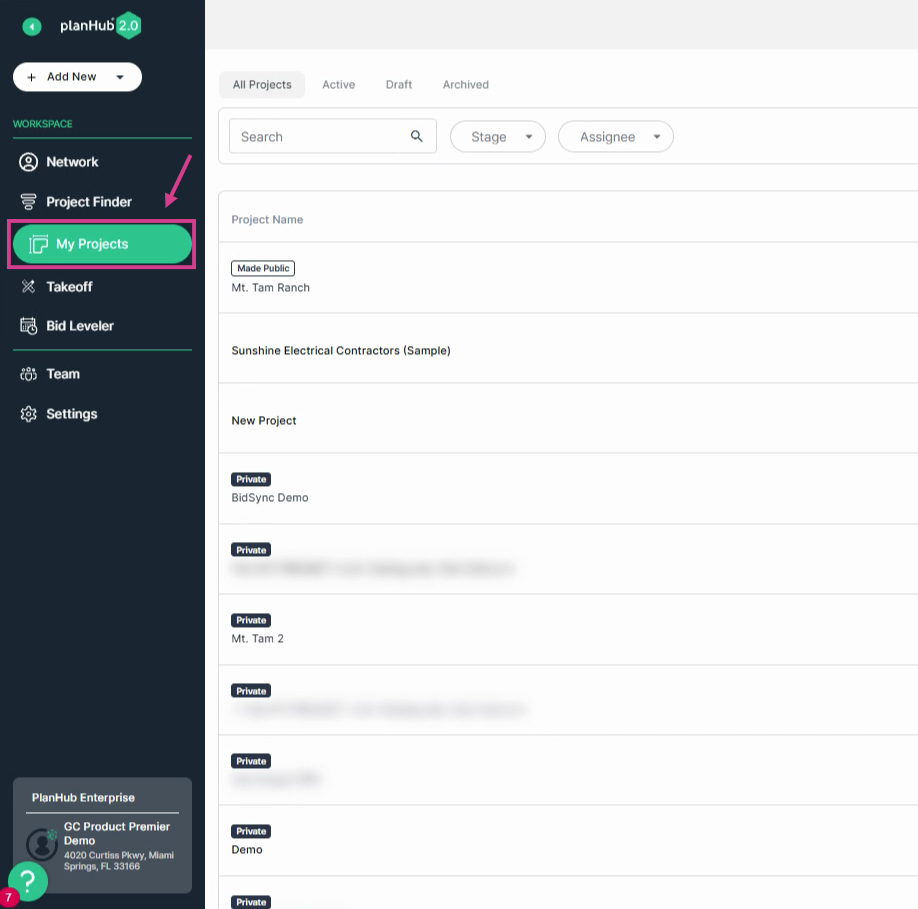This screenshot has height=909, width=918.
Task: Click the Team people icon
Action: [28, 374]
